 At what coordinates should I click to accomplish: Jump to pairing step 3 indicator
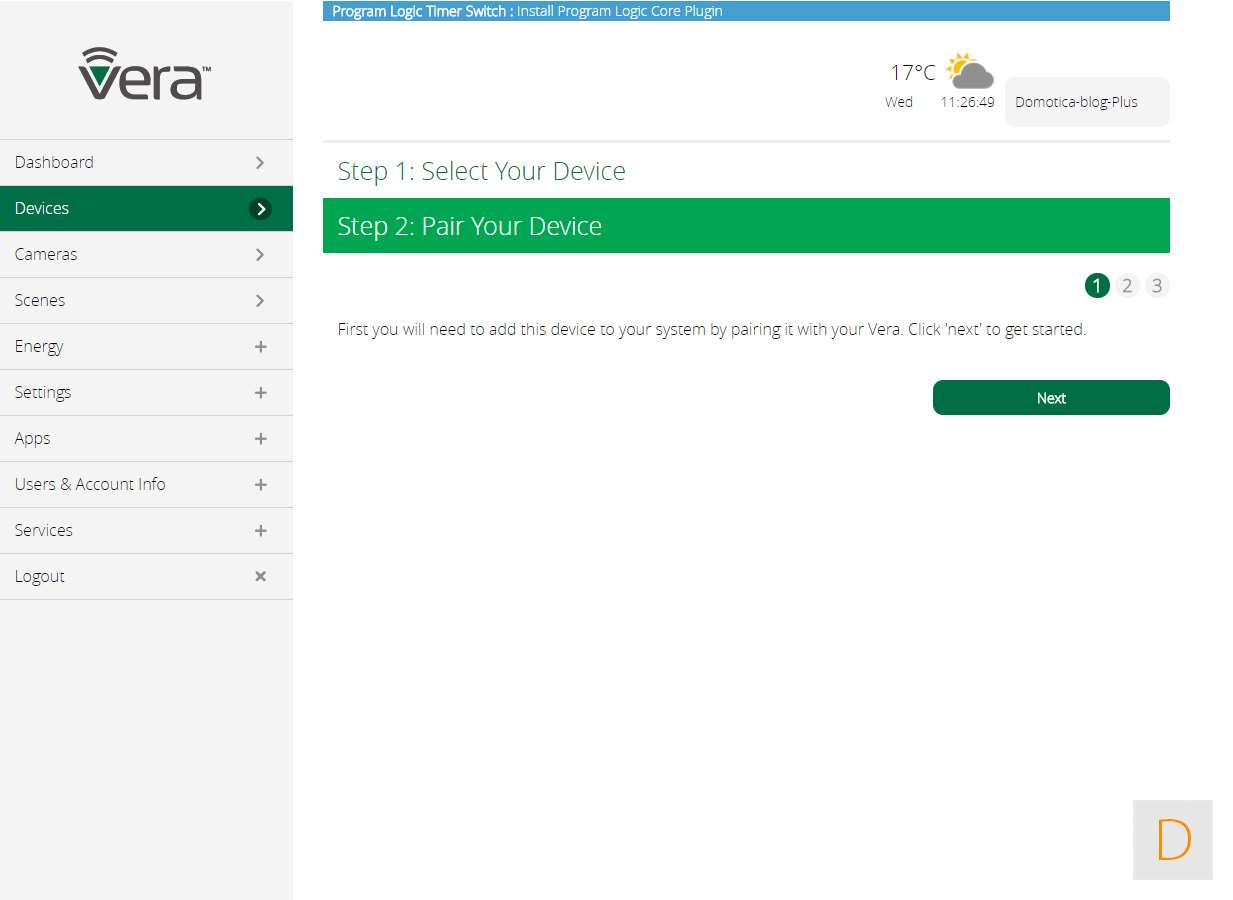1157,286
